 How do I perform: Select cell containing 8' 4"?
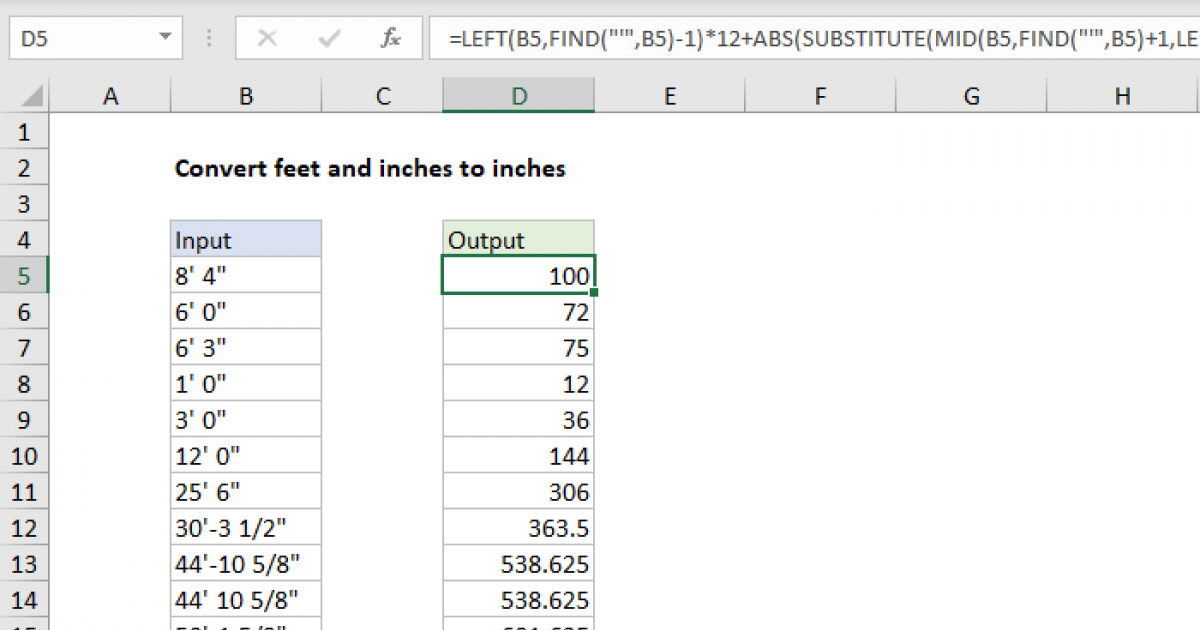(246, 276)
